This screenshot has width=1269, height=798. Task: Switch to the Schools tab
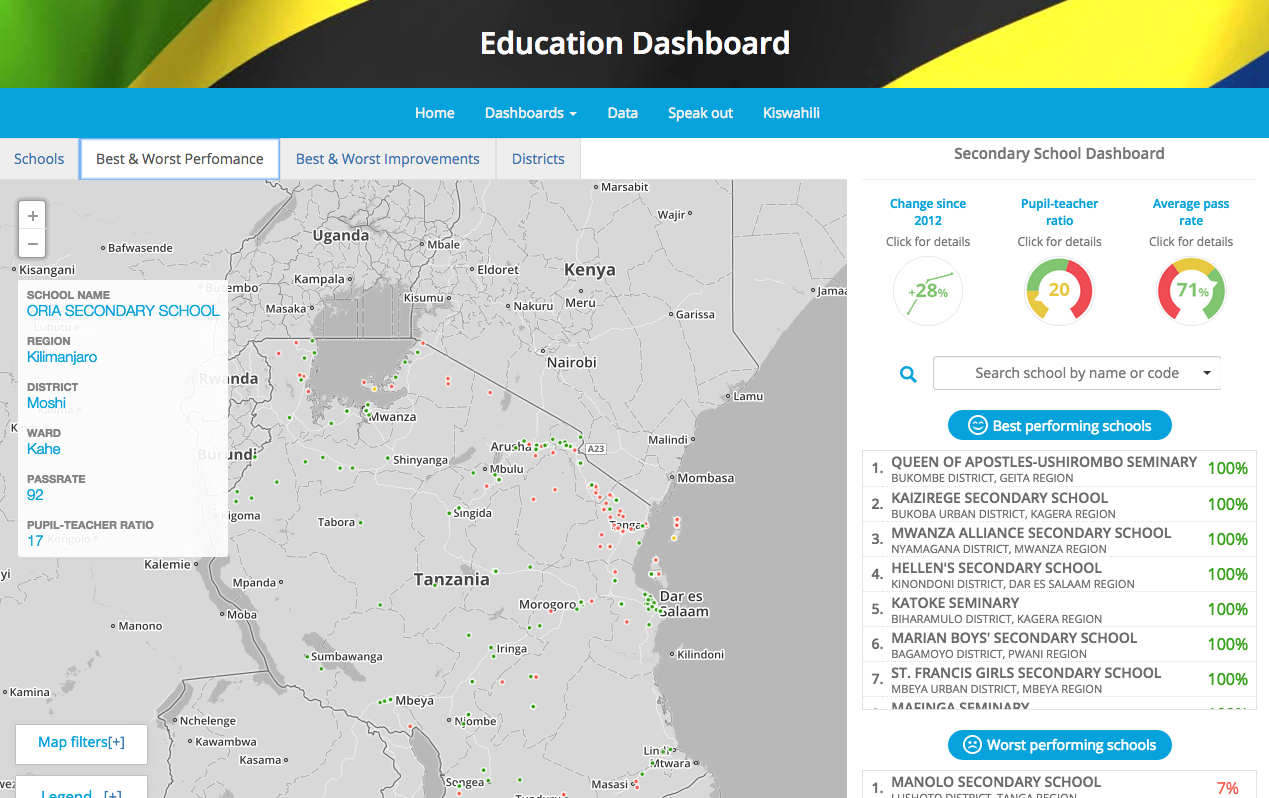coord(39,159)
